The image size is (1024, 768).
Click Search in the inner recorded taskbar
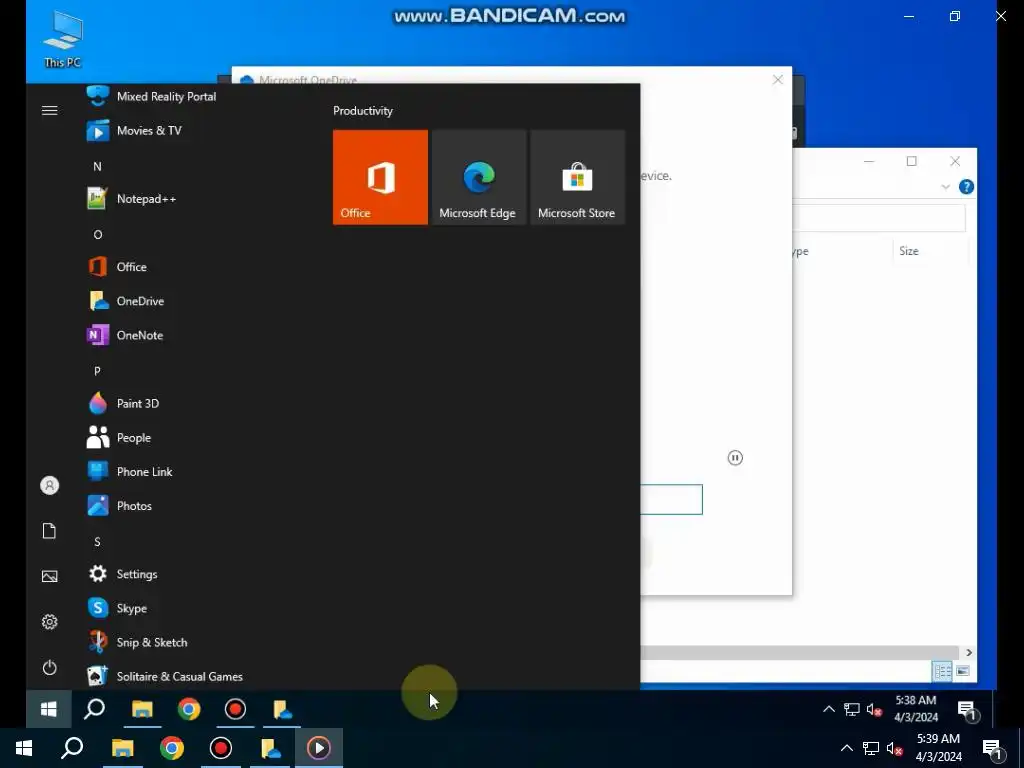pyautogui.click(x=95, y=709)
